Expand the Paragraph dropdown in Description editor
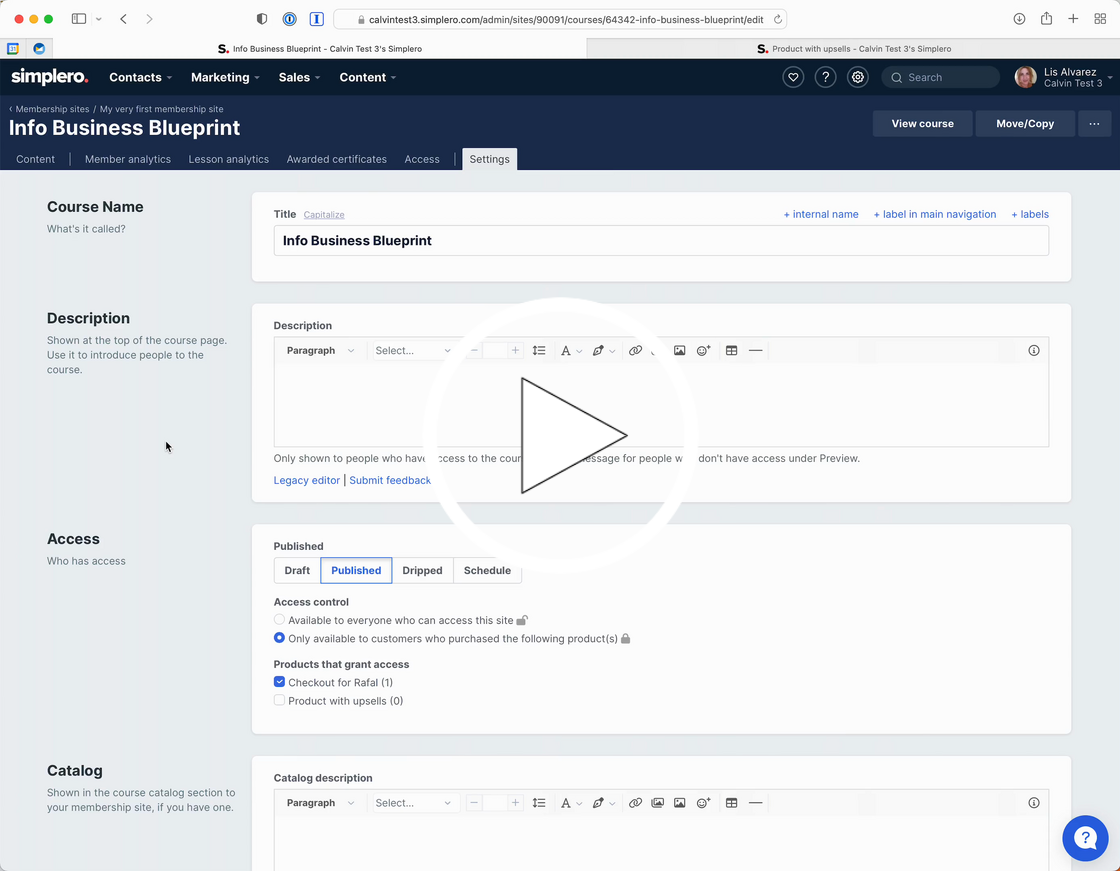The image size is (1120, 871). [320, 351]
